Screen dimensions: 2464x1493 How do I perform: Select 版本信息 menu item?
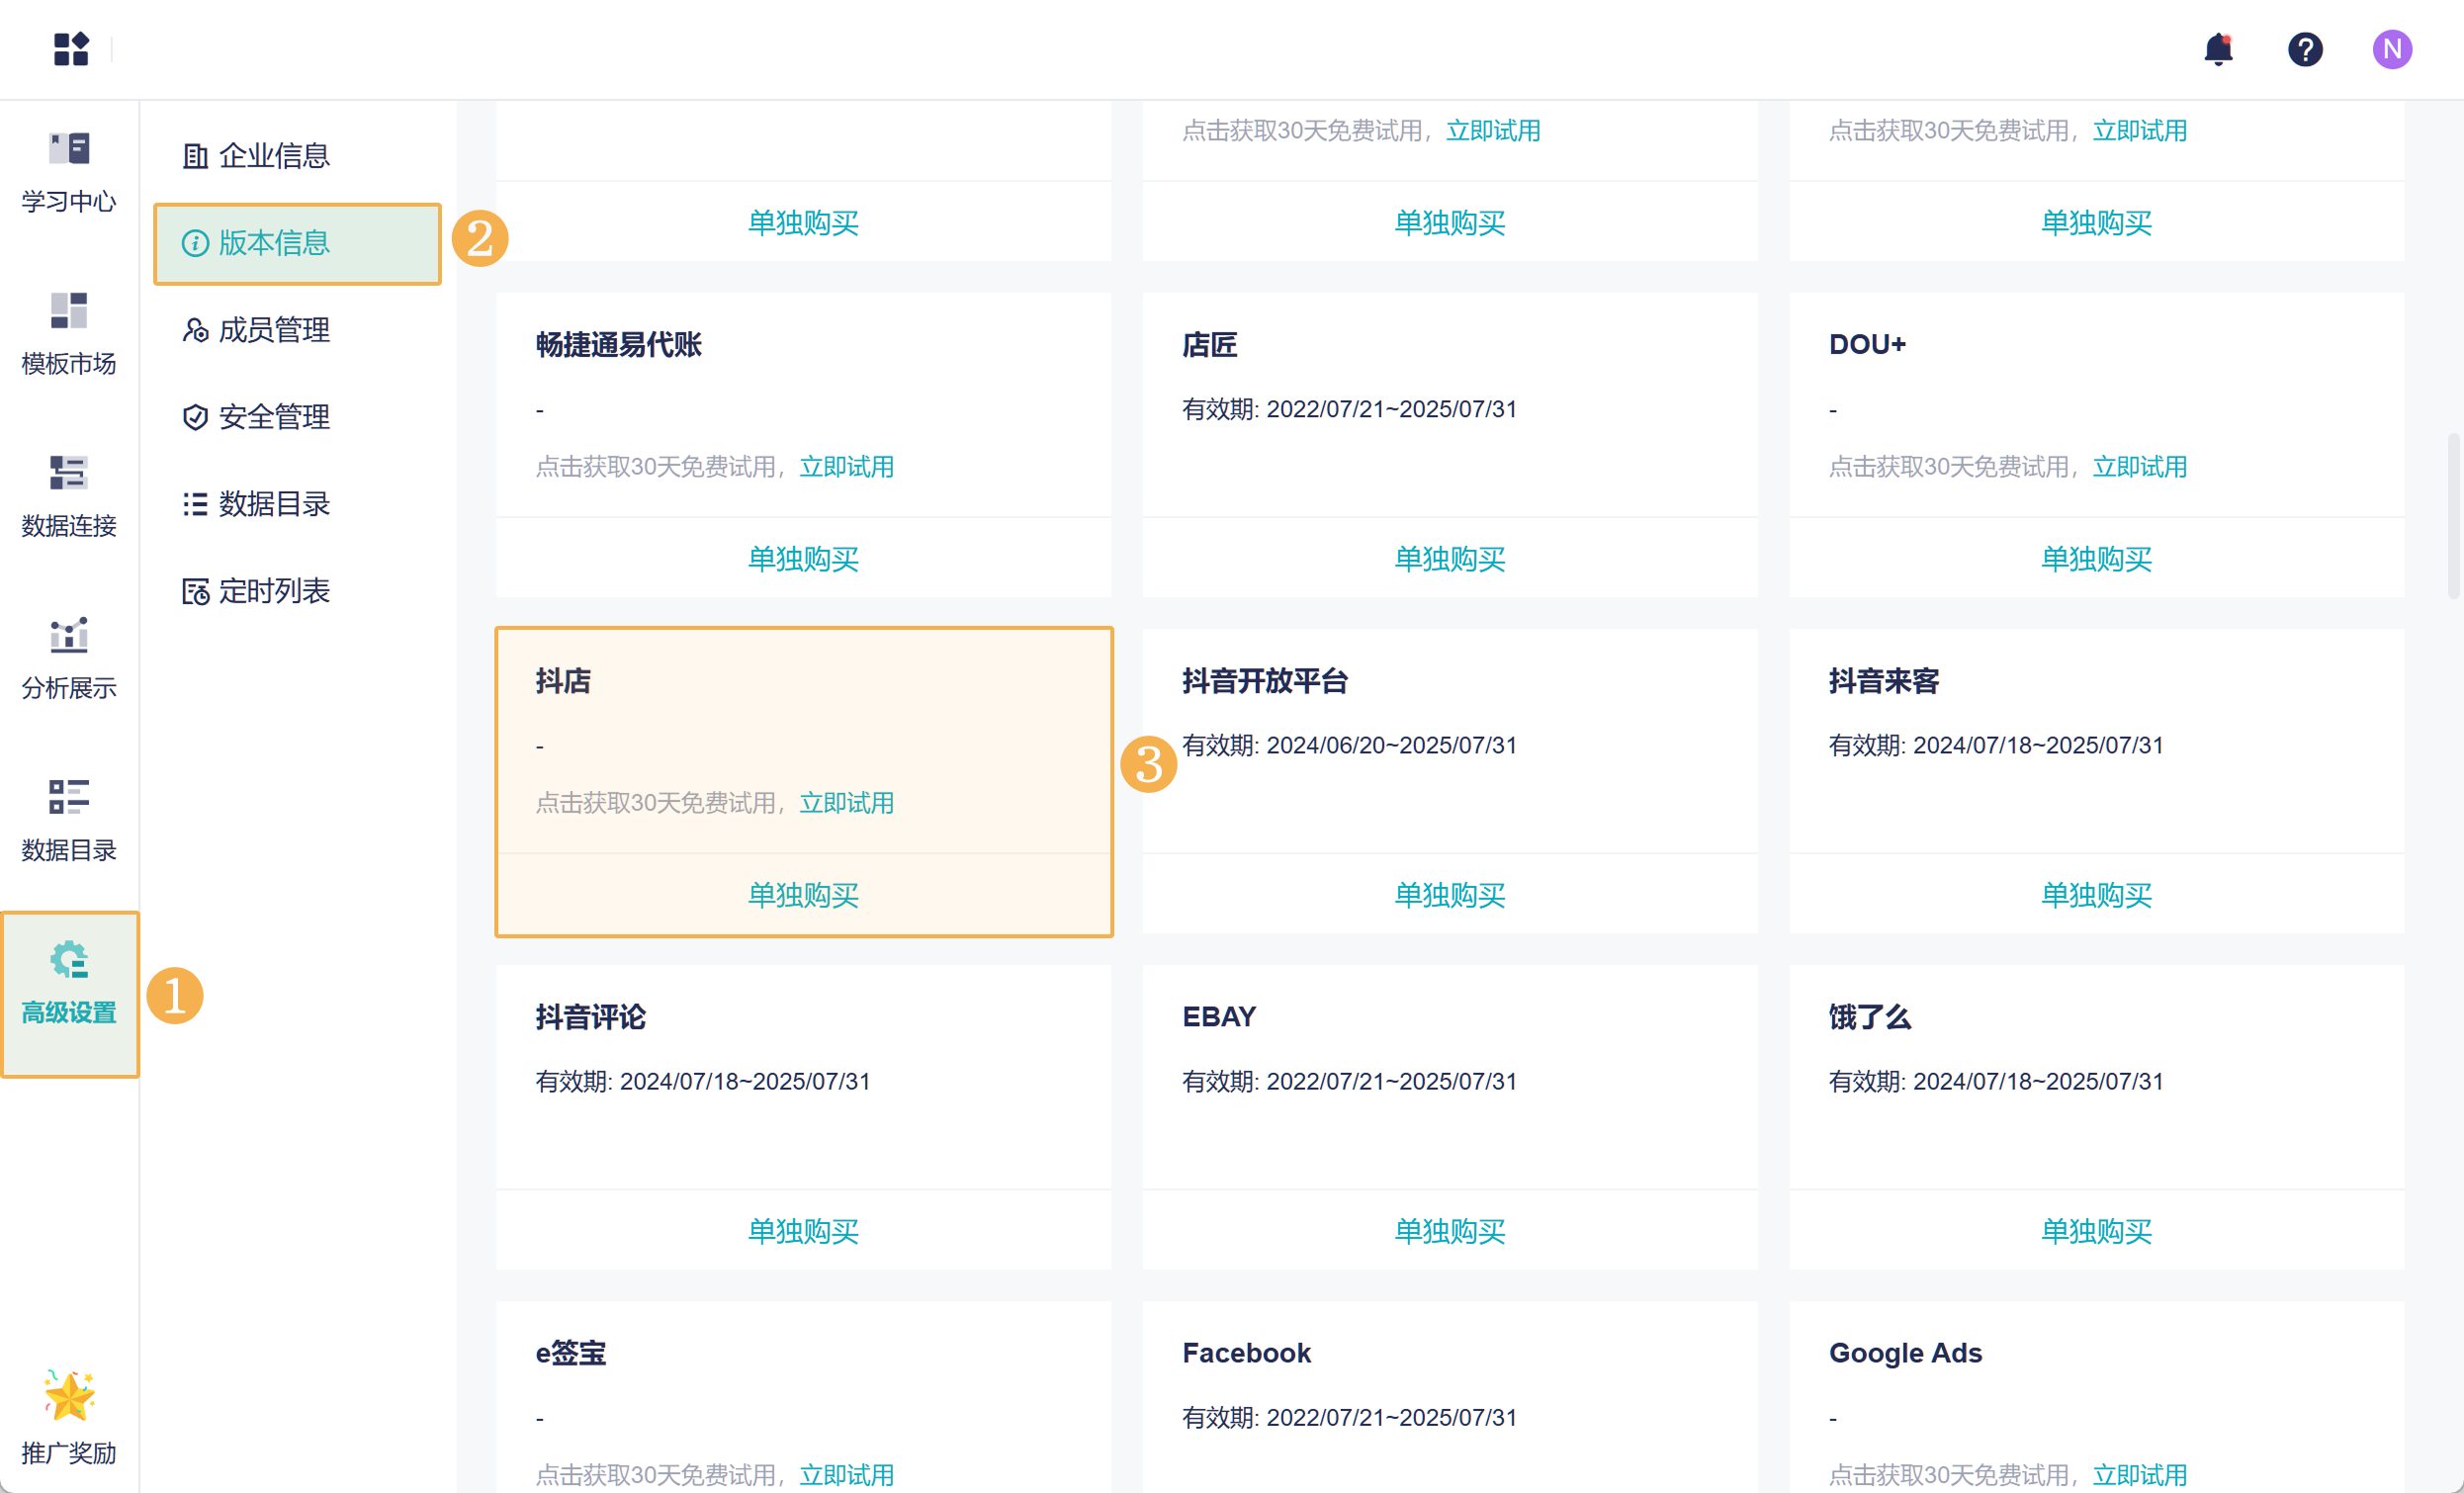273,243
